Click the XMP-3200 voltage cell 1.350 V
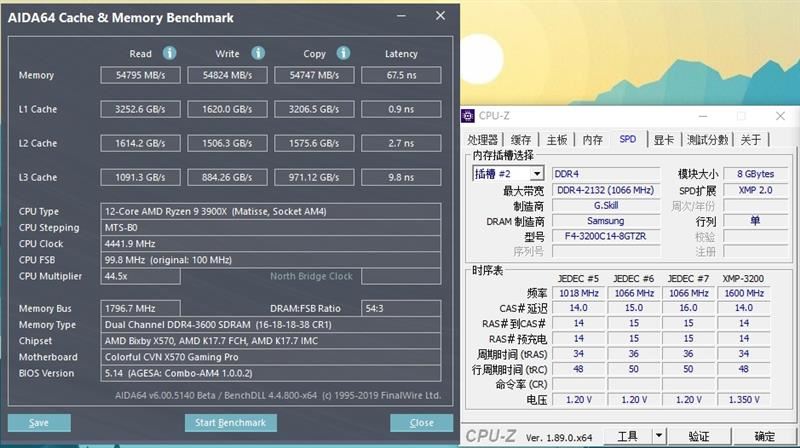 [x=744, y=400]
